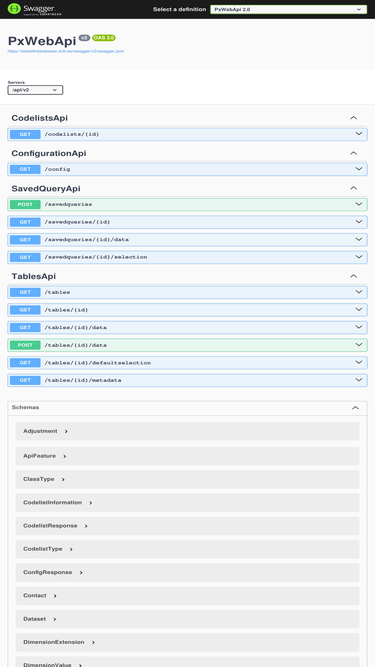Expand the CodelistType schema
Viewport: 375px width, 667px height.
click(x=48, y=549)
